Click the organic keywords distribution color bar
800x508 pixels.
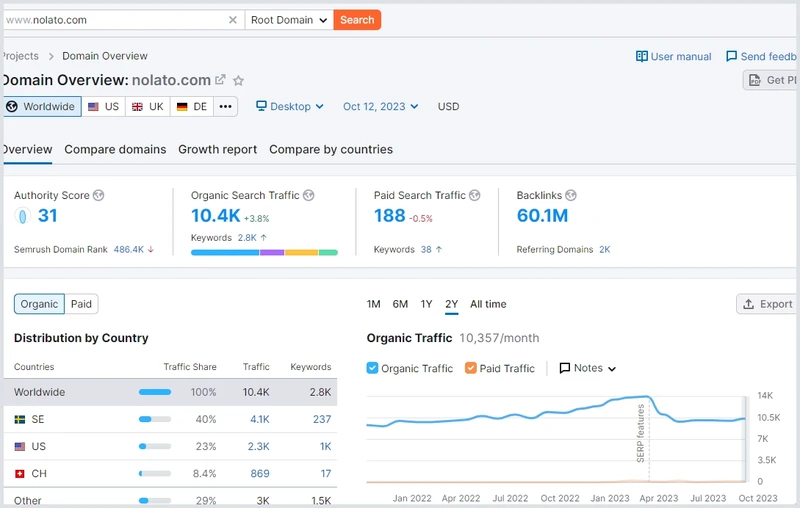(x=264, y=252)
